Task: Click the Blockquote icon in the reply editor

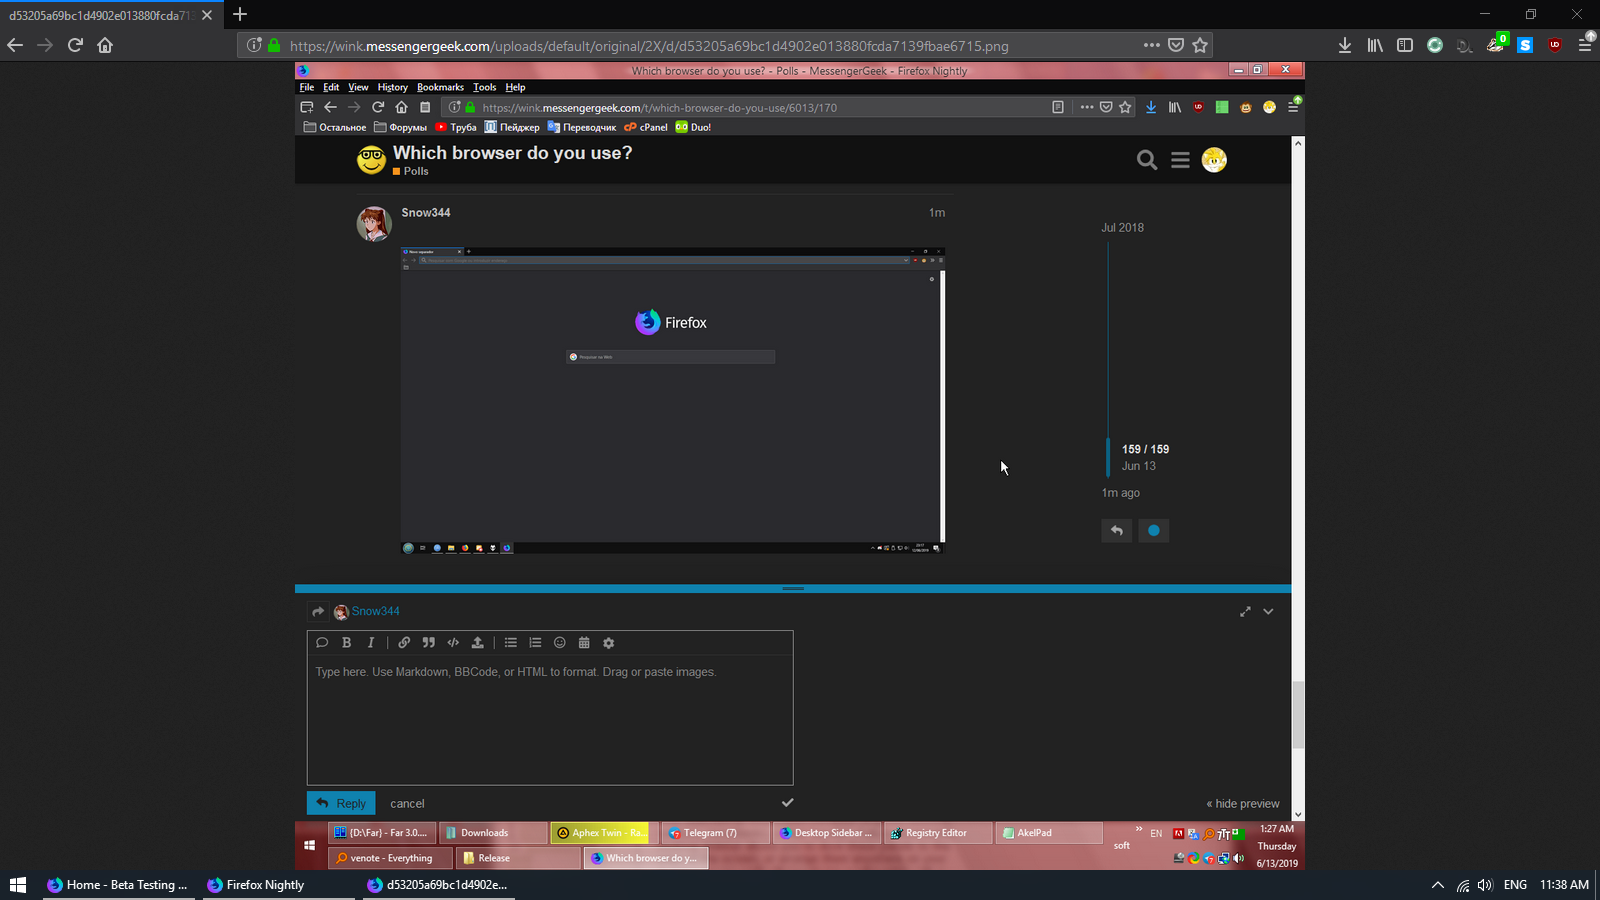Action: [x=428, y=643]
